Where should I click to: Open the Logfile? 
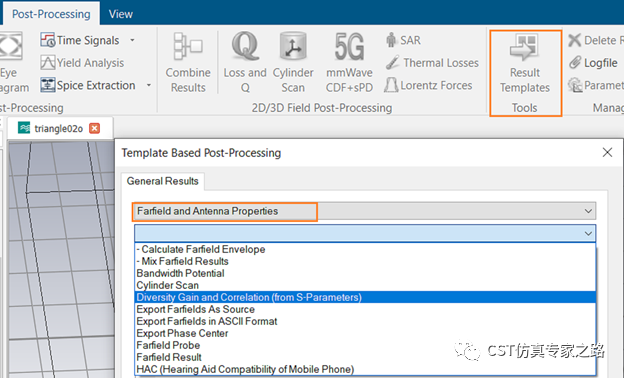pos(593,62)
